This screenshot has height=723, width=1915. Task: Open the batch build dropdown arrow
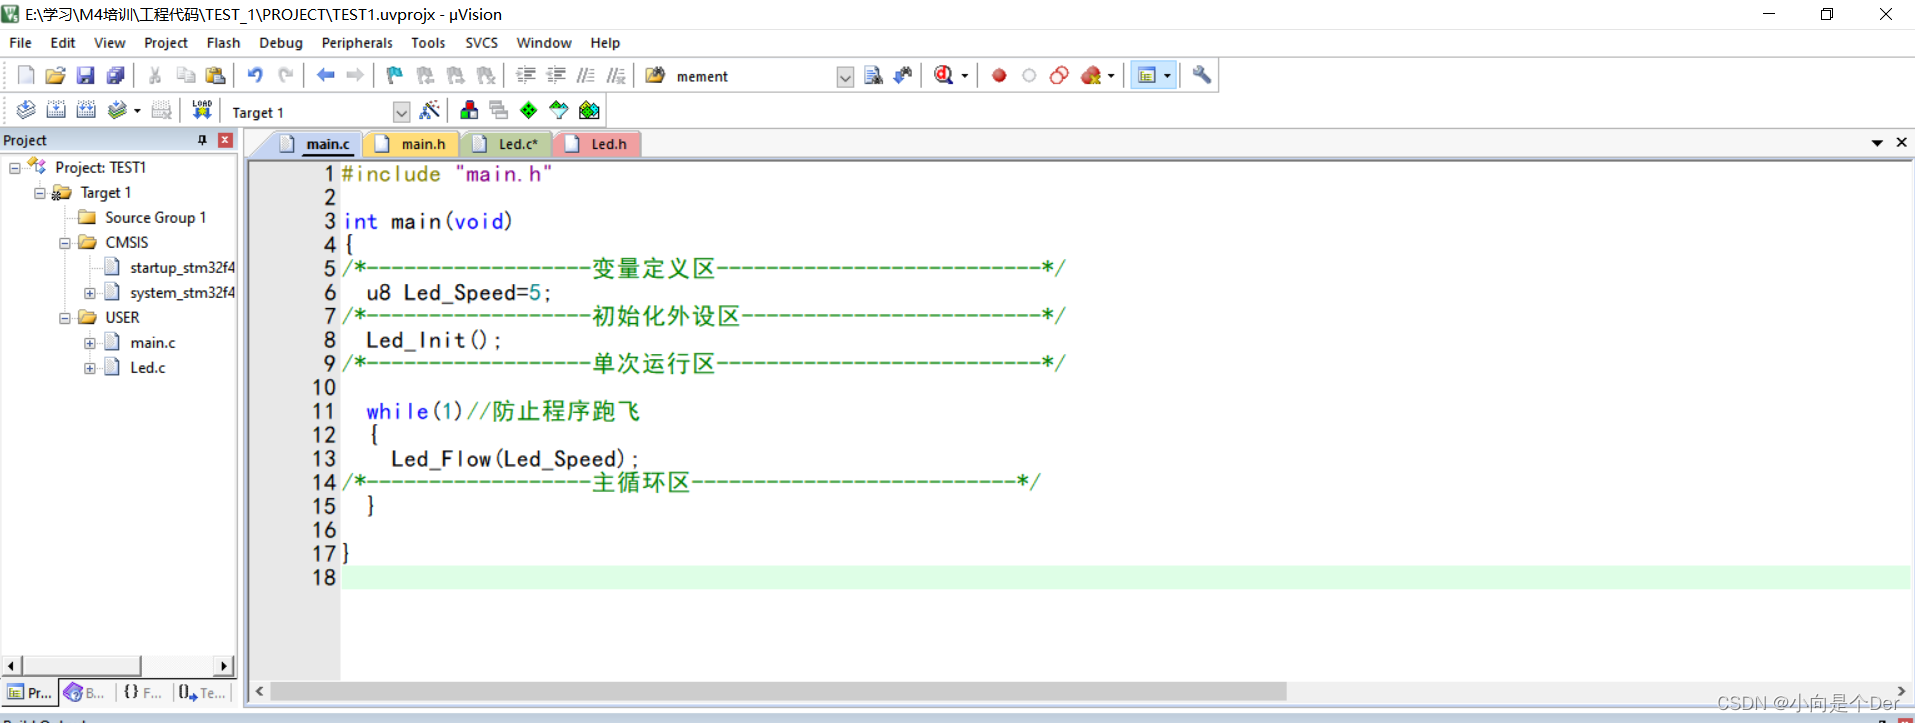(137, 111)
